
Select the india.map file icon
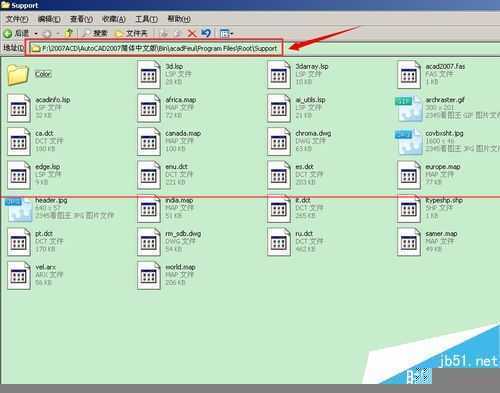pos(149,209)
